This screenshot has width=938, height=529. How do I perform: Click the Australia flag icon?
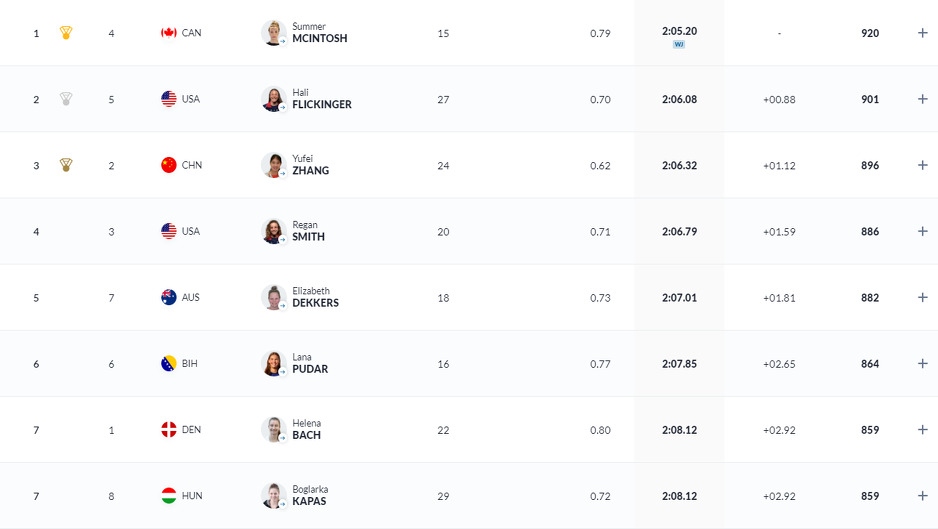click(169, 297)
